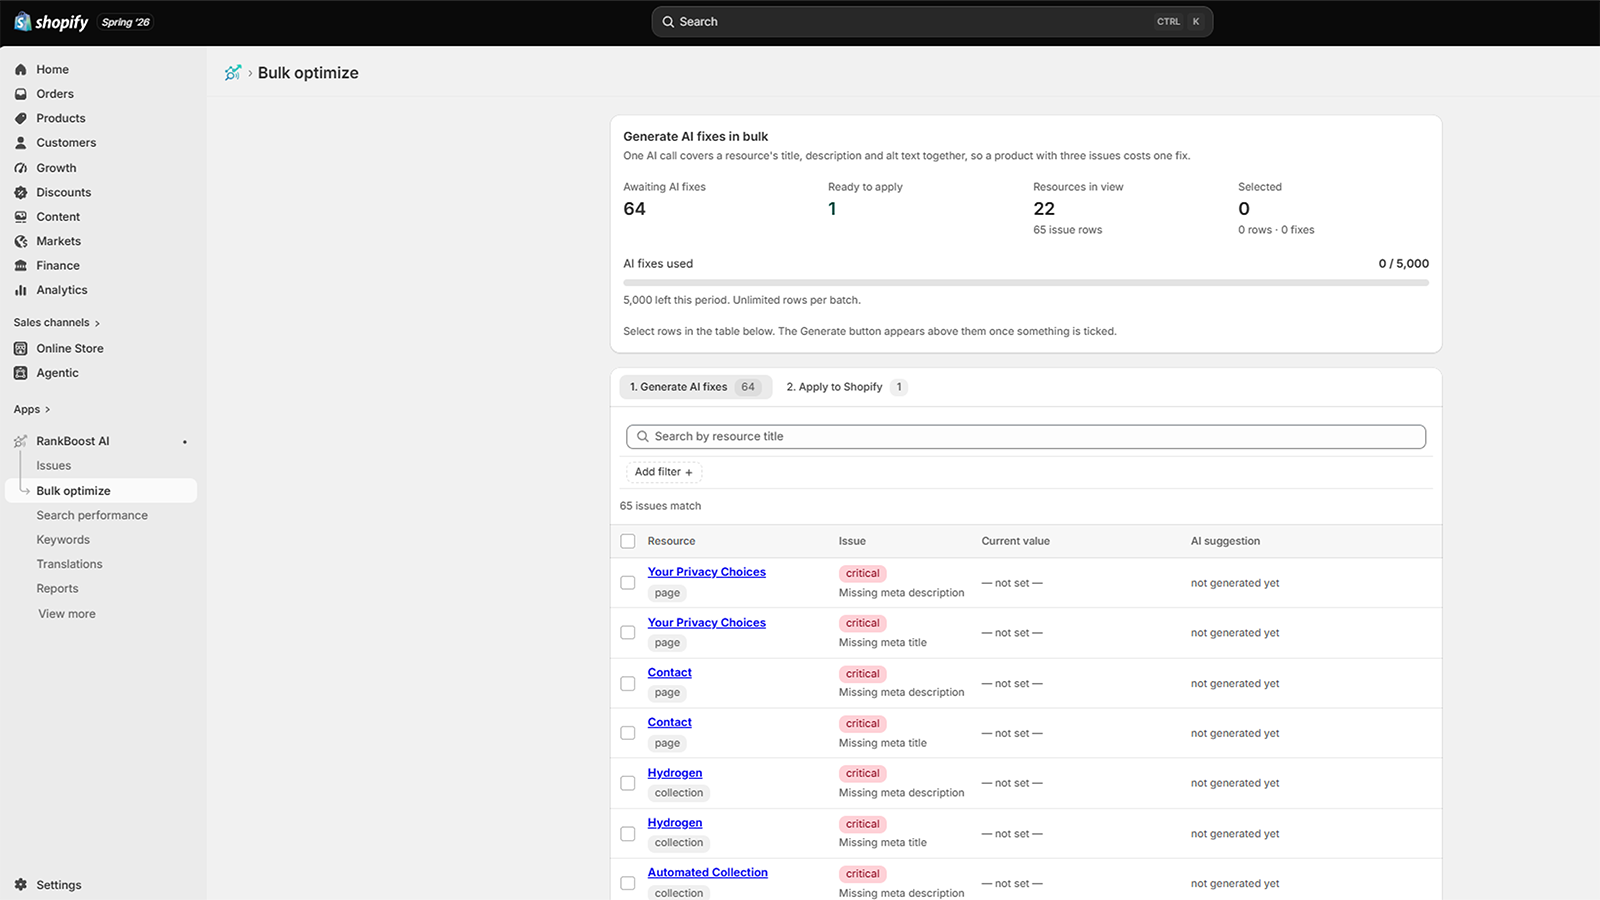Open Analytics via its bar chart icon
1600x900 pixels.
(x=21, y=290)
